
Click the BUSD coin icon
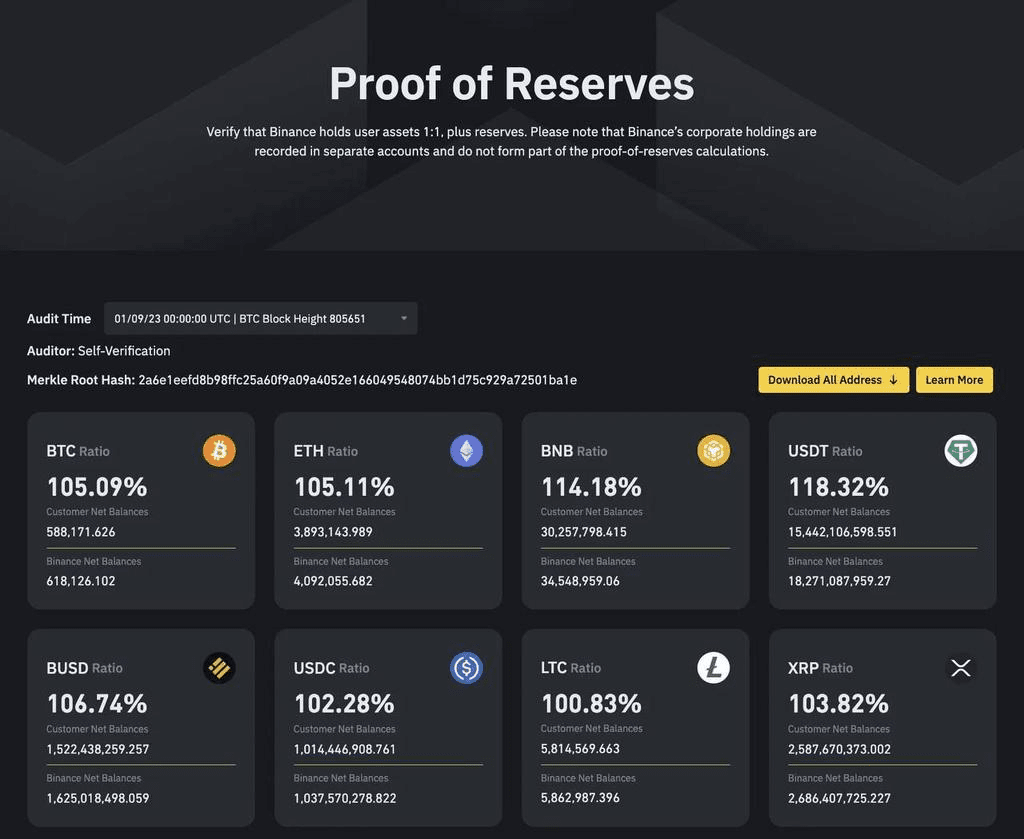coord(218,667)
